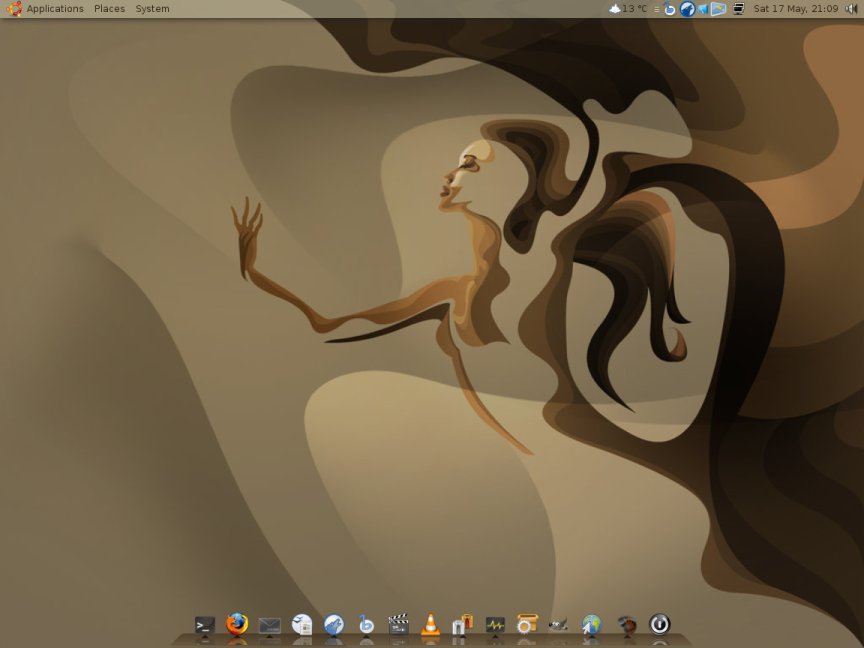864x648 pixels.
Task: Open the Applications menu
Action: coord(55,9)
